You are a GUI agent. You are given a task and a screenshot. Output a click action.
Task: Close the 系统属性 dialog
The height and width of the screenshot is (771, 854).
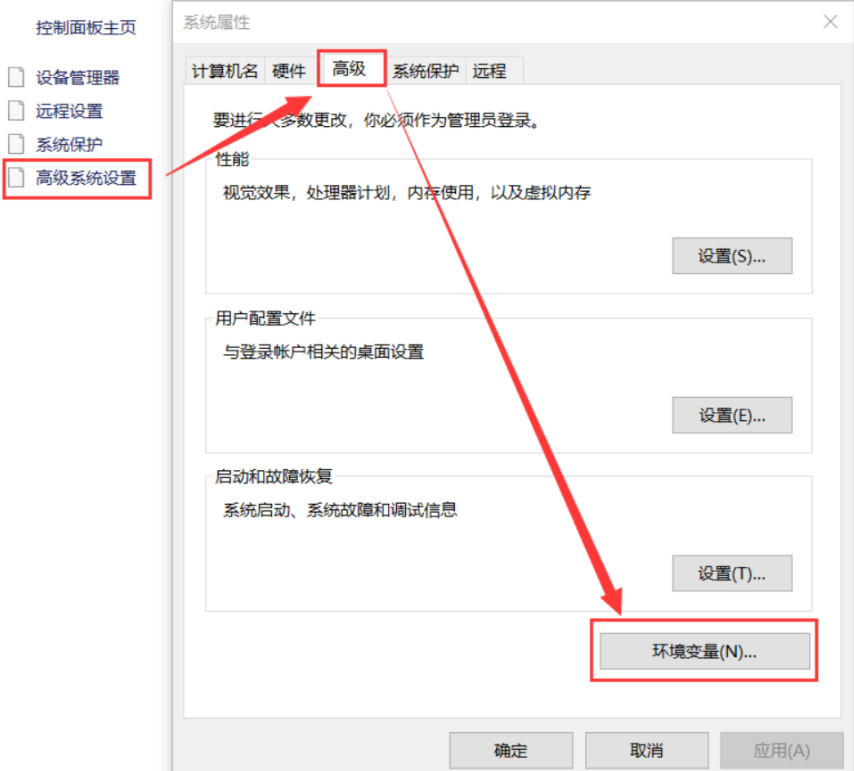[831, 22]
